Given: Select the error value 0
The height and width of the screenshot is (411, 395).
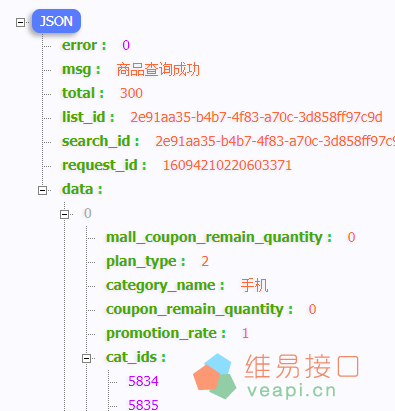Looking at the screenshot, I should (x=126, y=45).
